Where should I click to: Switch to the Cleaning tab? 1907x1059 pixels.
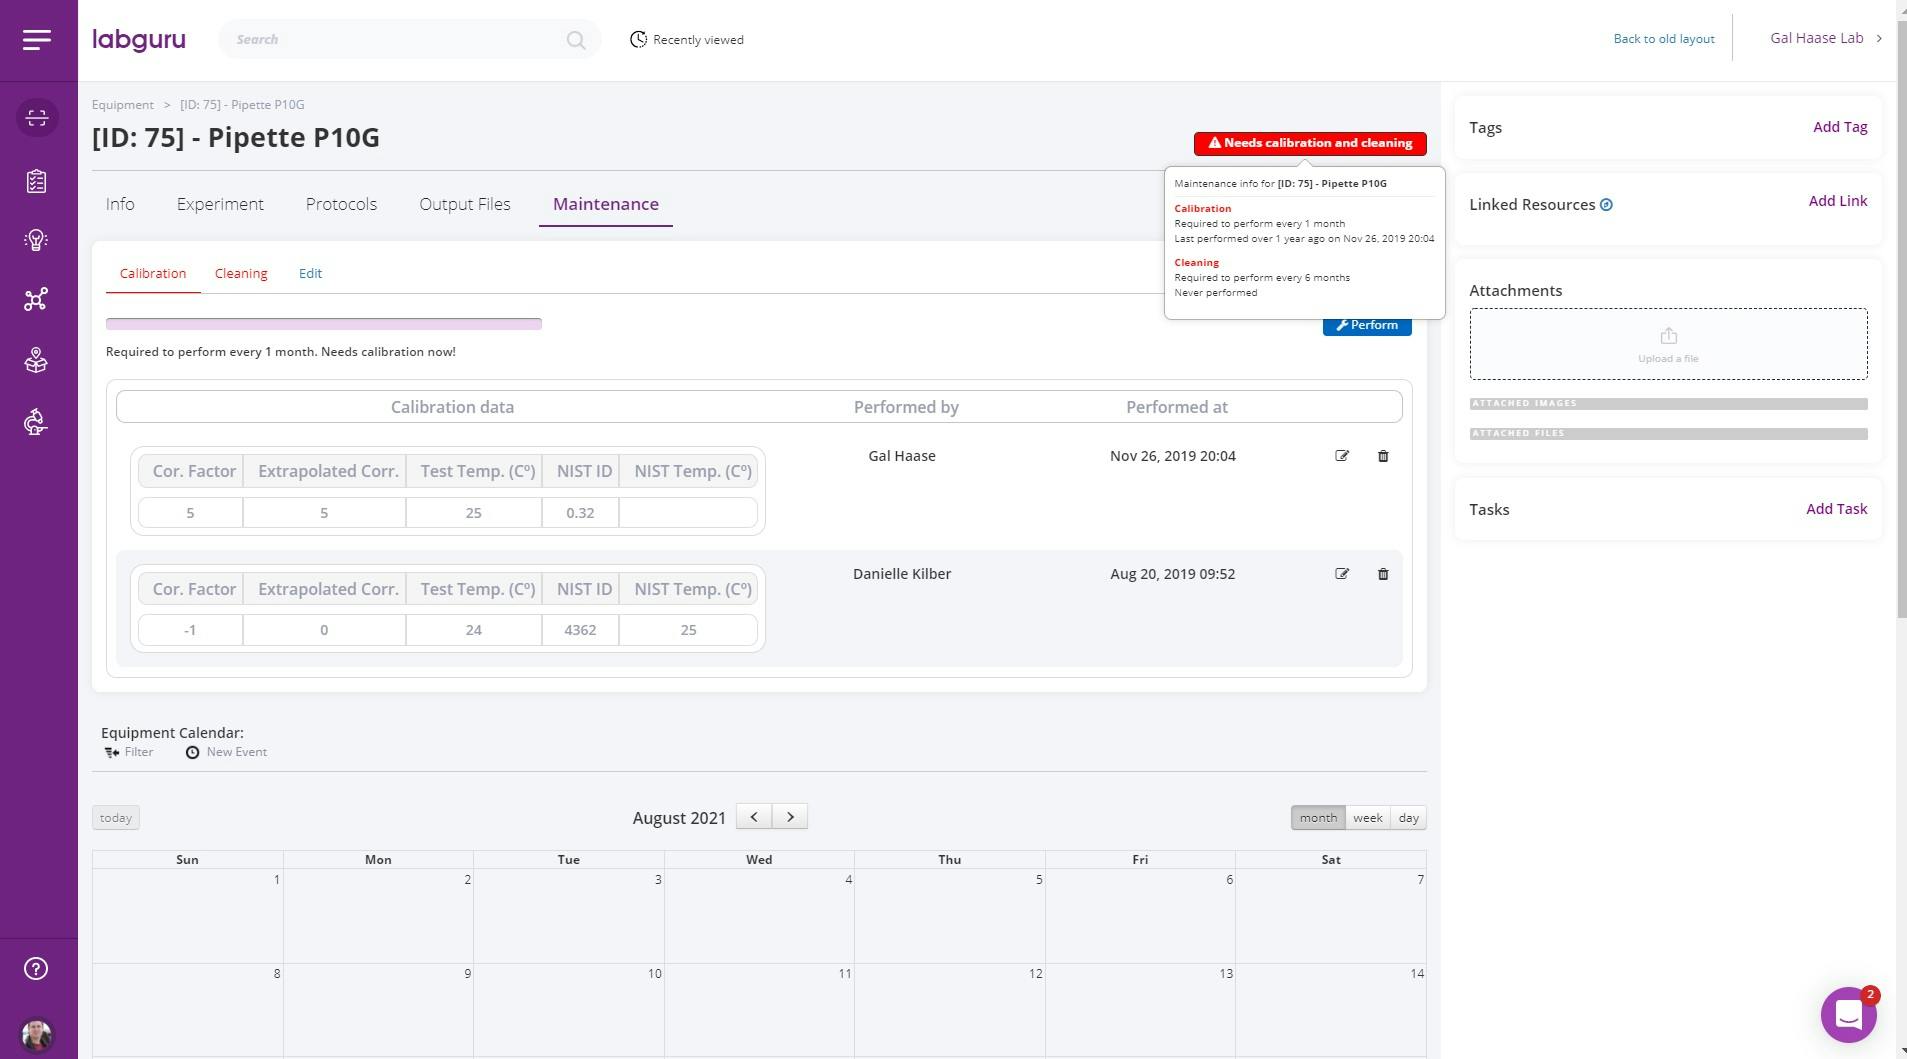pyautogui.click(x=241, y=273)
